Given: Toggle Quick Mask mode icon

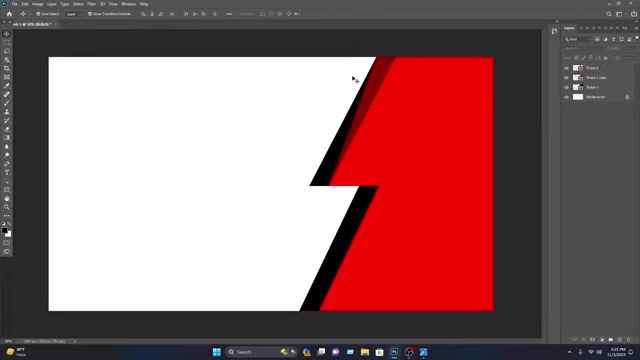Looking at the screenshot, I should 7,243.
